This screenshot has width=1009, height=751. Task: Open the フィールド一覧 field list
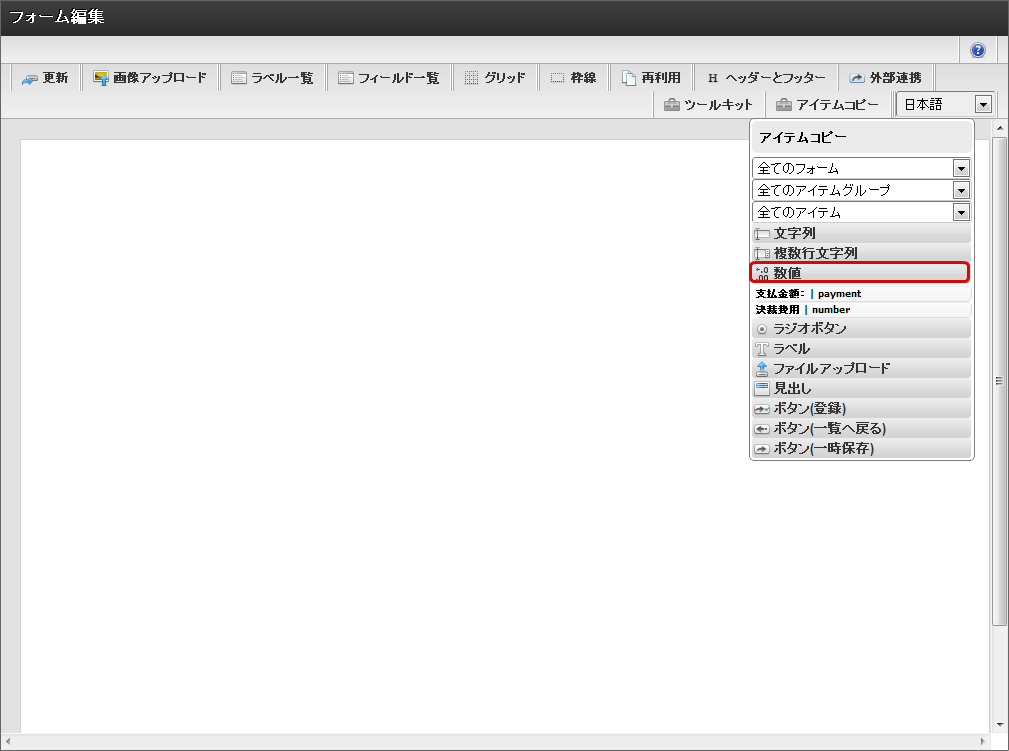click(389, 78)
